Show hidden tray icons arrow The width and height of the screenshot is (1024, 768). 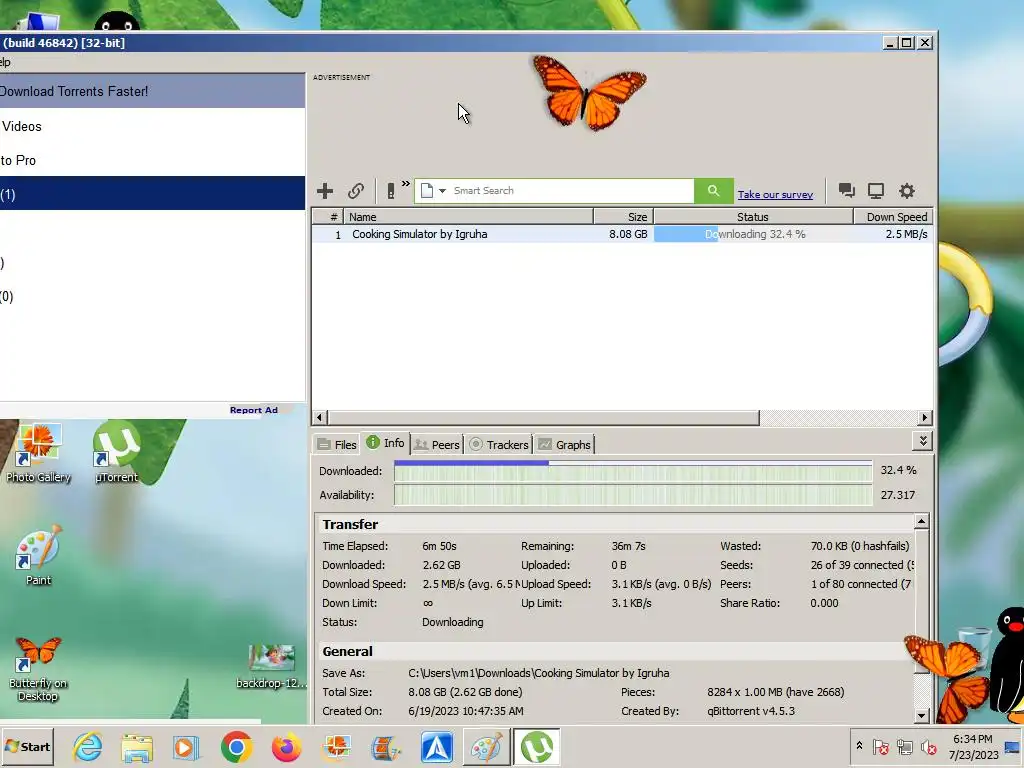click(x=859, y=746)
